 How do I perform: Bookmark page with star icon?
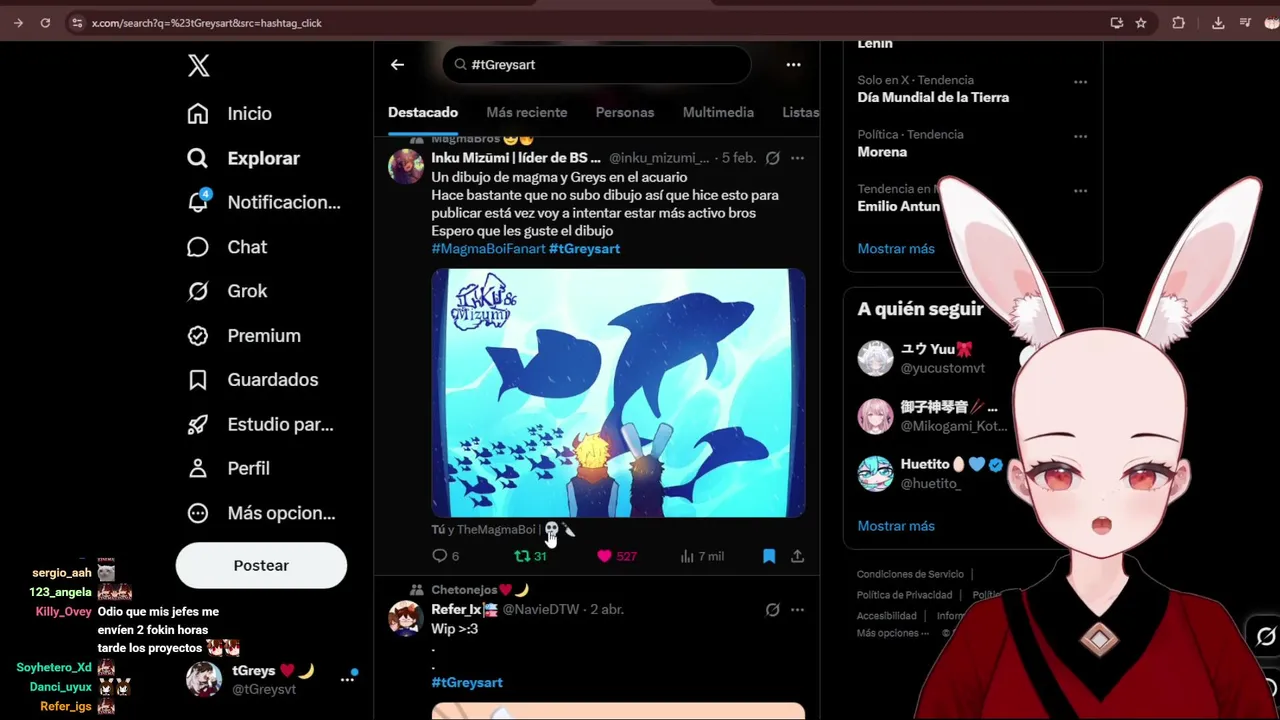[1141, 22]
